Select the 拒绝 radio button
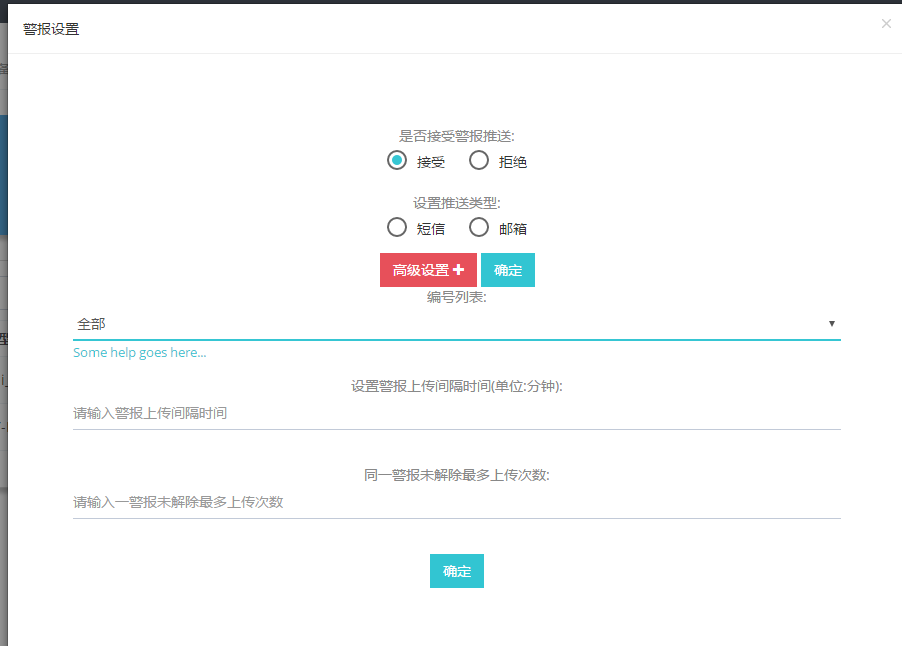This screenshot has width=902, height=646. (x=479, y=160)
